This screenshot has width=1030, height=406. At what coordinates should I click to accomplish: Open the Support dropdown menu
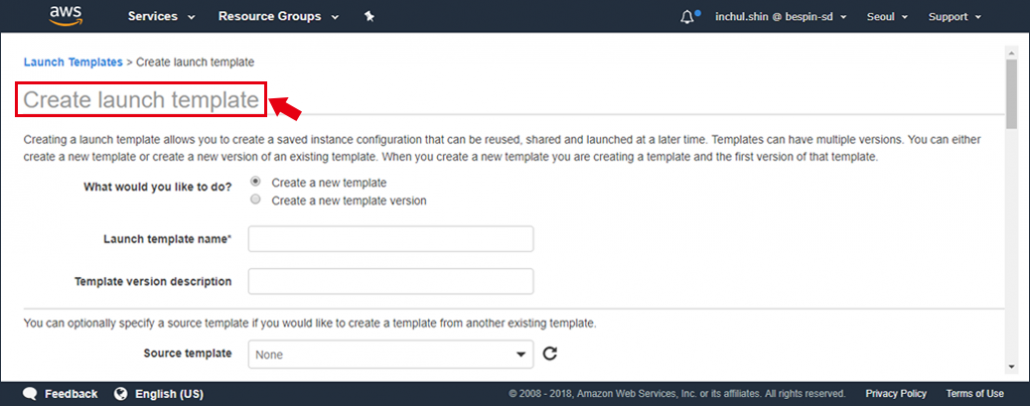954,16
